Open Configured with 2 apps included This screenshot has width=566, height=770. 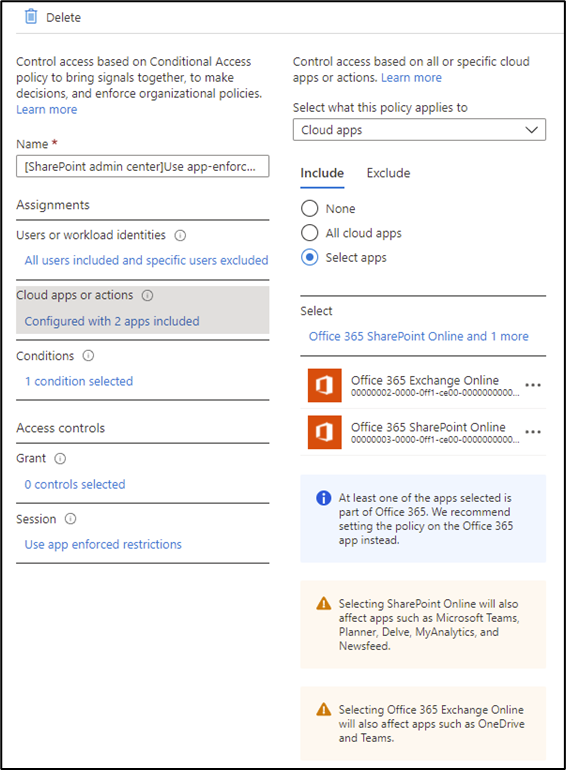click(112, 321)
